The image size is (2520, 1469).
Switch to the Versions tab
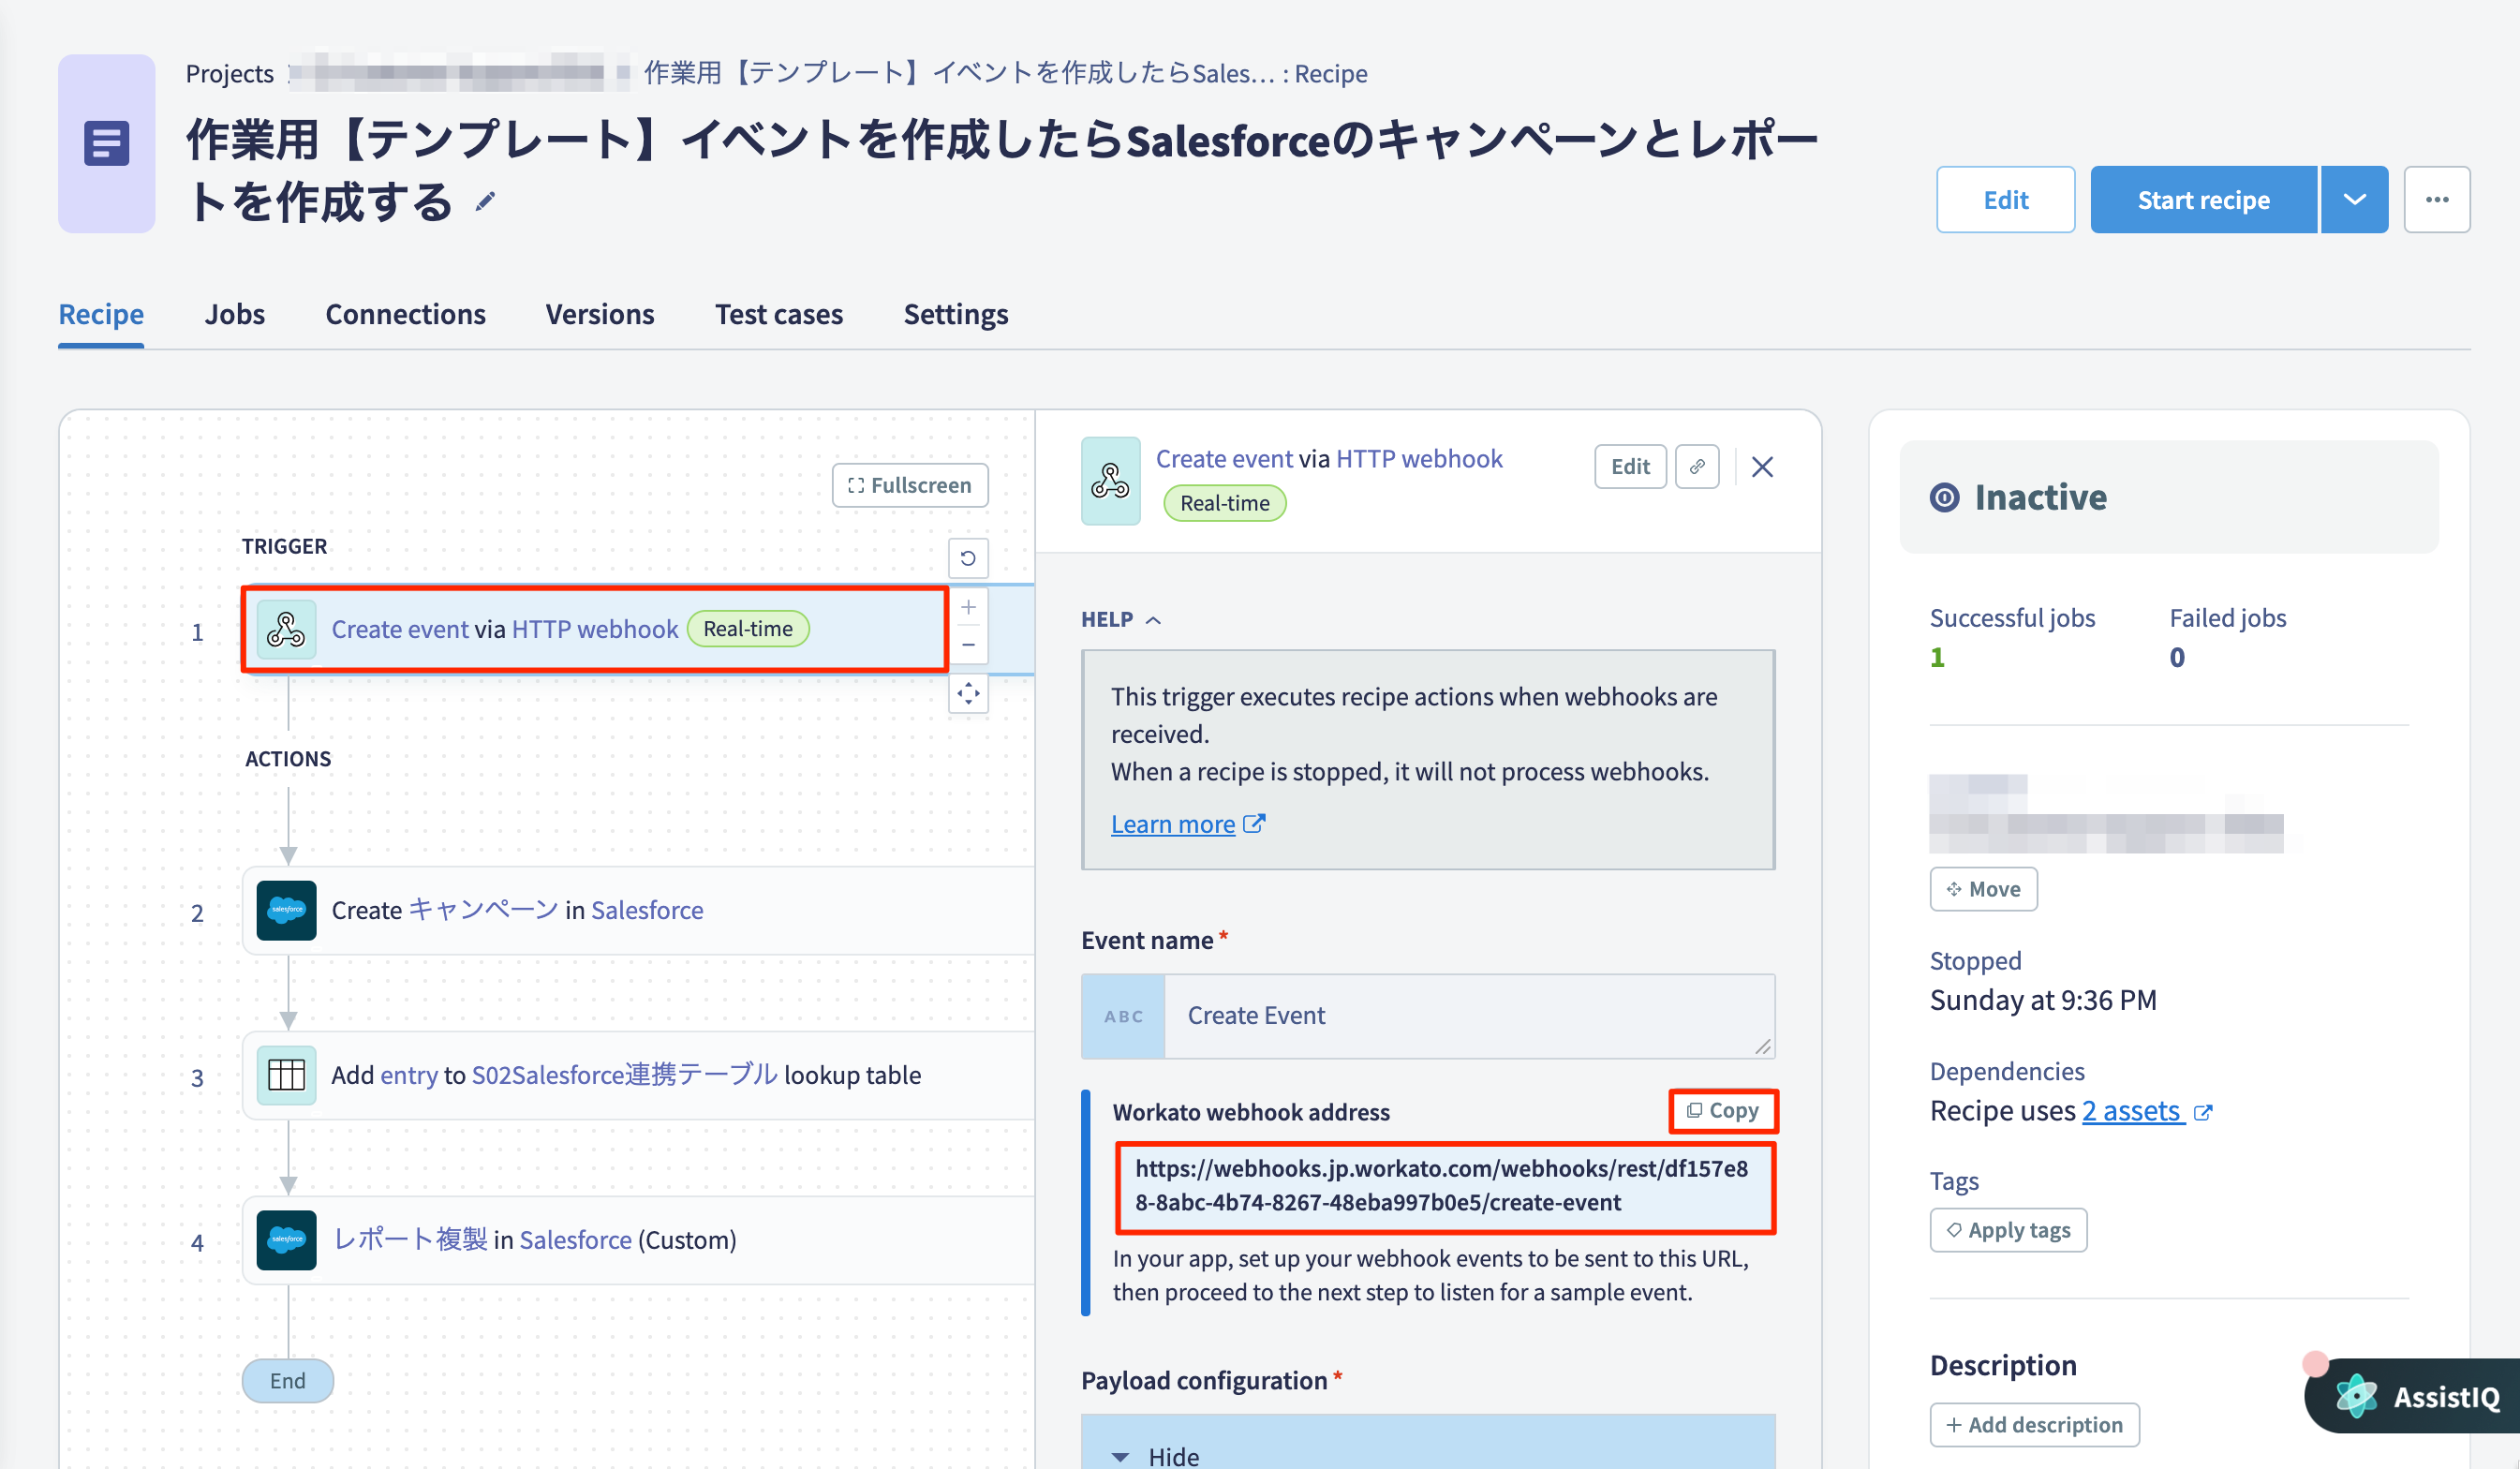[x=599, y=314]
